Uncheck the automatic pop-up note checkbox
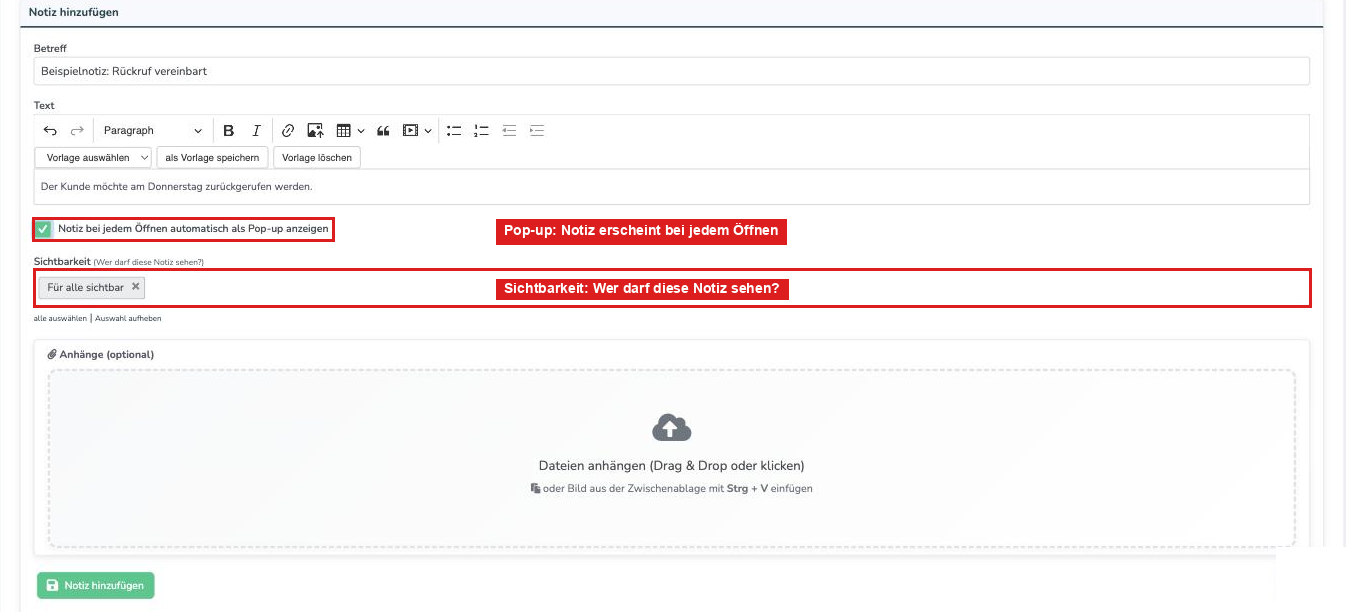Viewport: 1346px width, 612px height. (44, 229)
